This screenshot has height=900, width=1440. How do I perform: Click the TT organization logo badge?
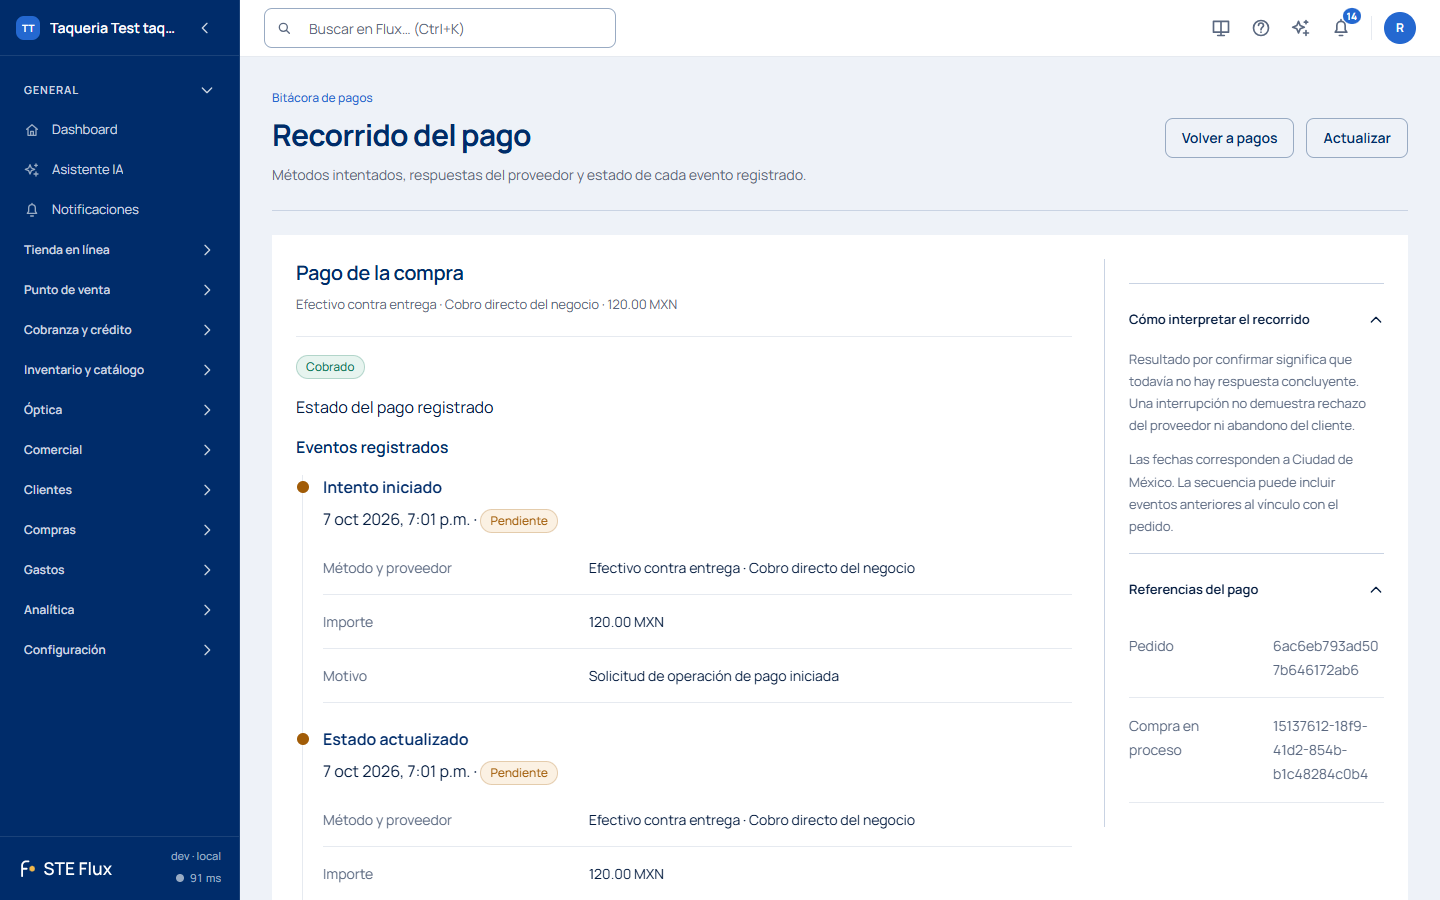point(28,28)
